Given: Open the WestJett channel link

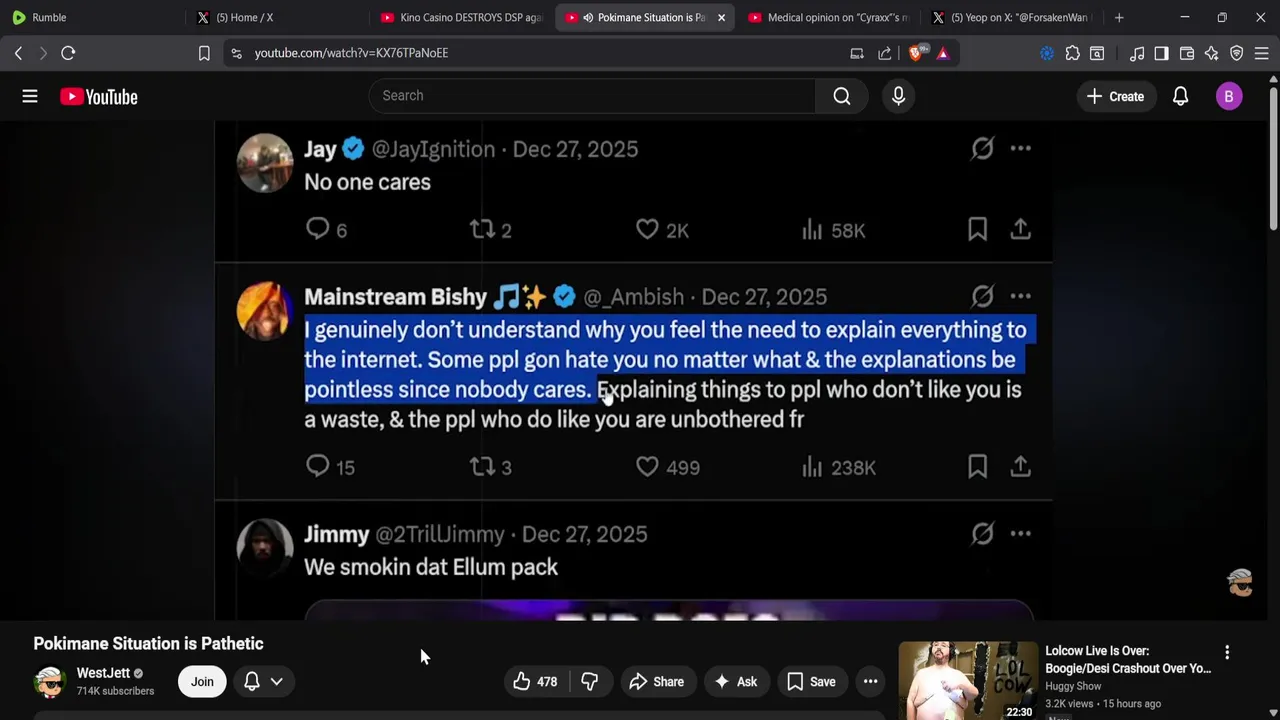Looking at the screenshot, I should pyautogui.click(x=103, y=673).
